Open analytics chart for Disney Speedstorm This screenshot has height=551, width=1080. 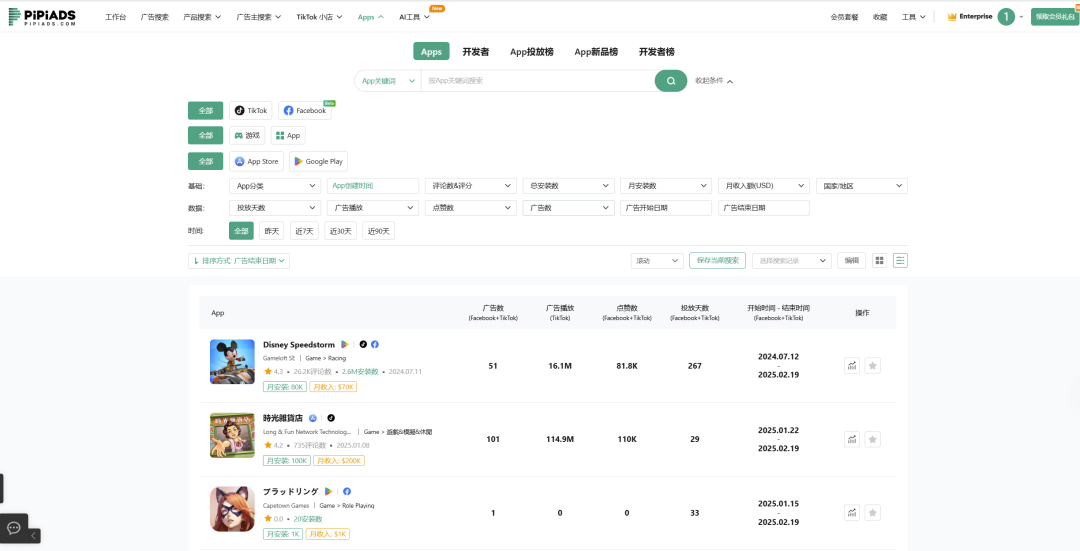pyautogui.click(x=852, y=366)
